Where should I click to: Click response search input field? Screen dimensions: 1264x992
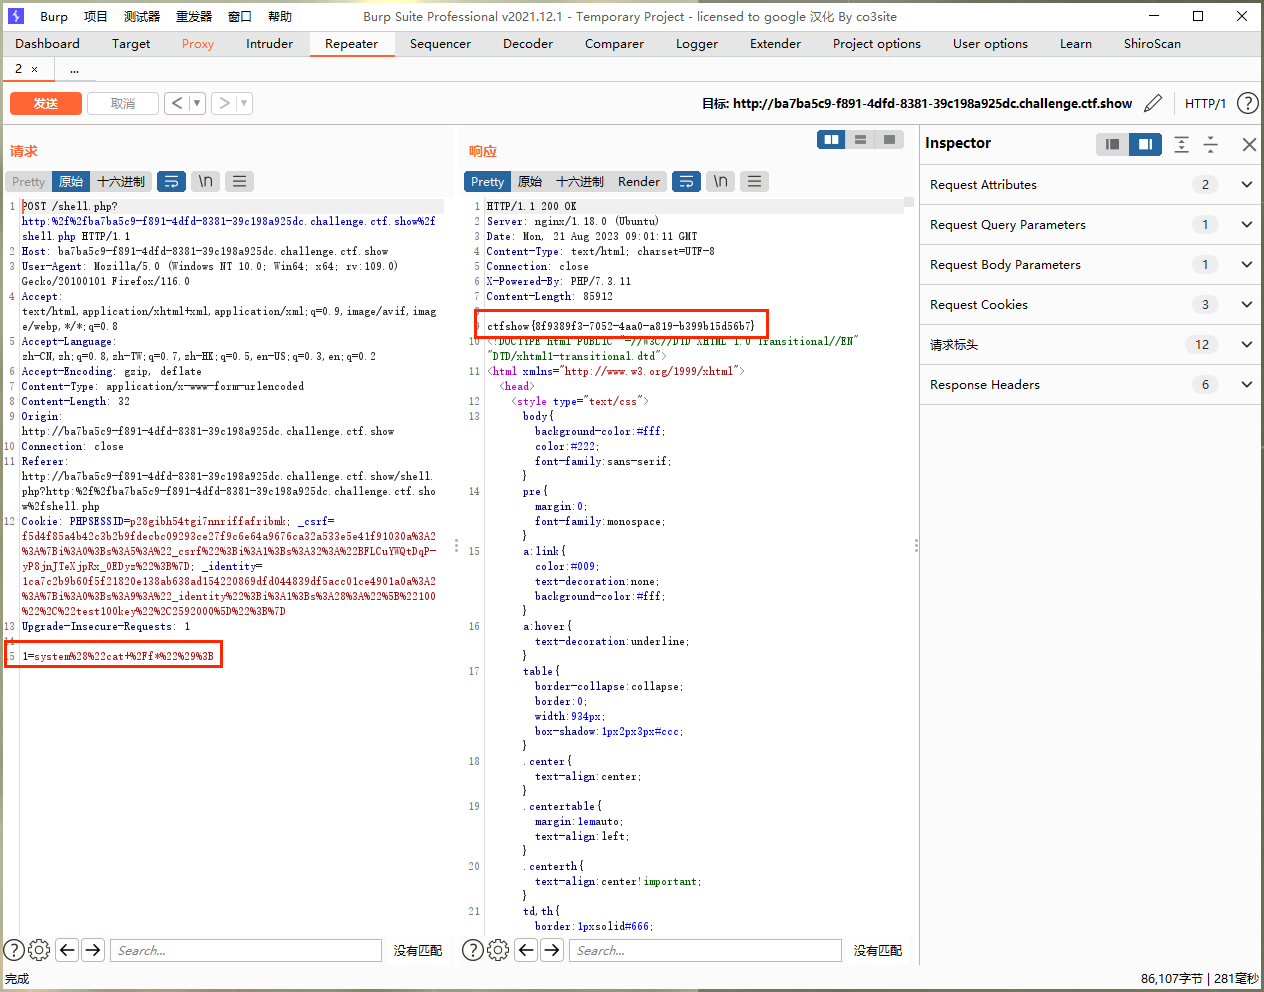coord(705,950)
